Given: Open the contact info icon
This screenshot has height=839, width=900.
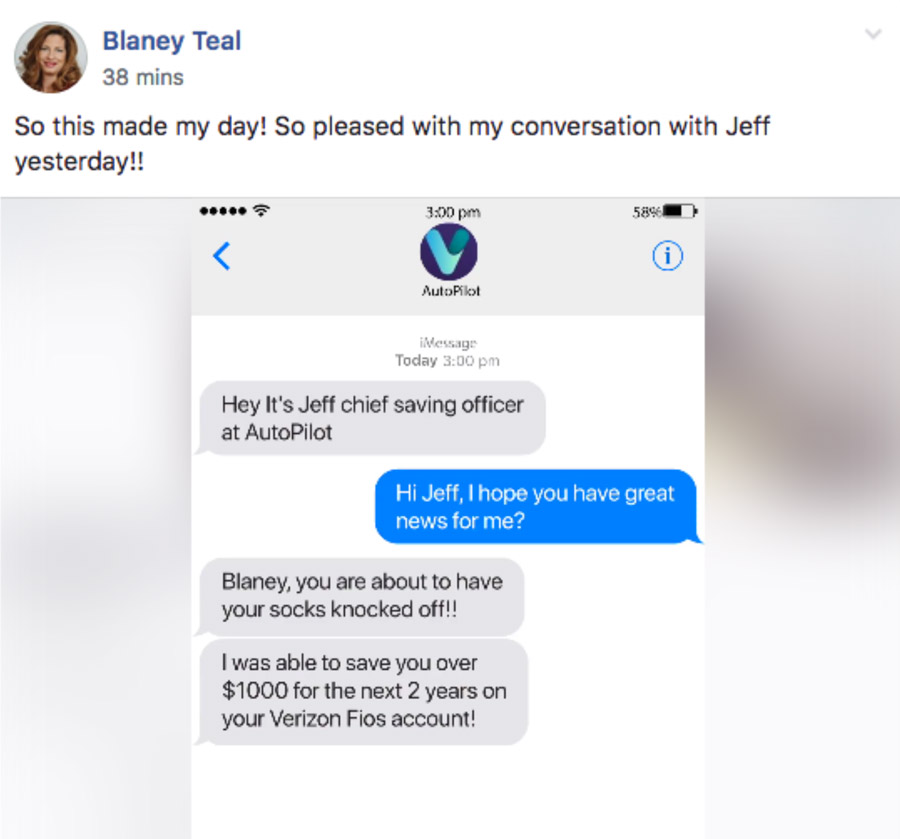Looking at the screenshot, I should tap(668, 256).
